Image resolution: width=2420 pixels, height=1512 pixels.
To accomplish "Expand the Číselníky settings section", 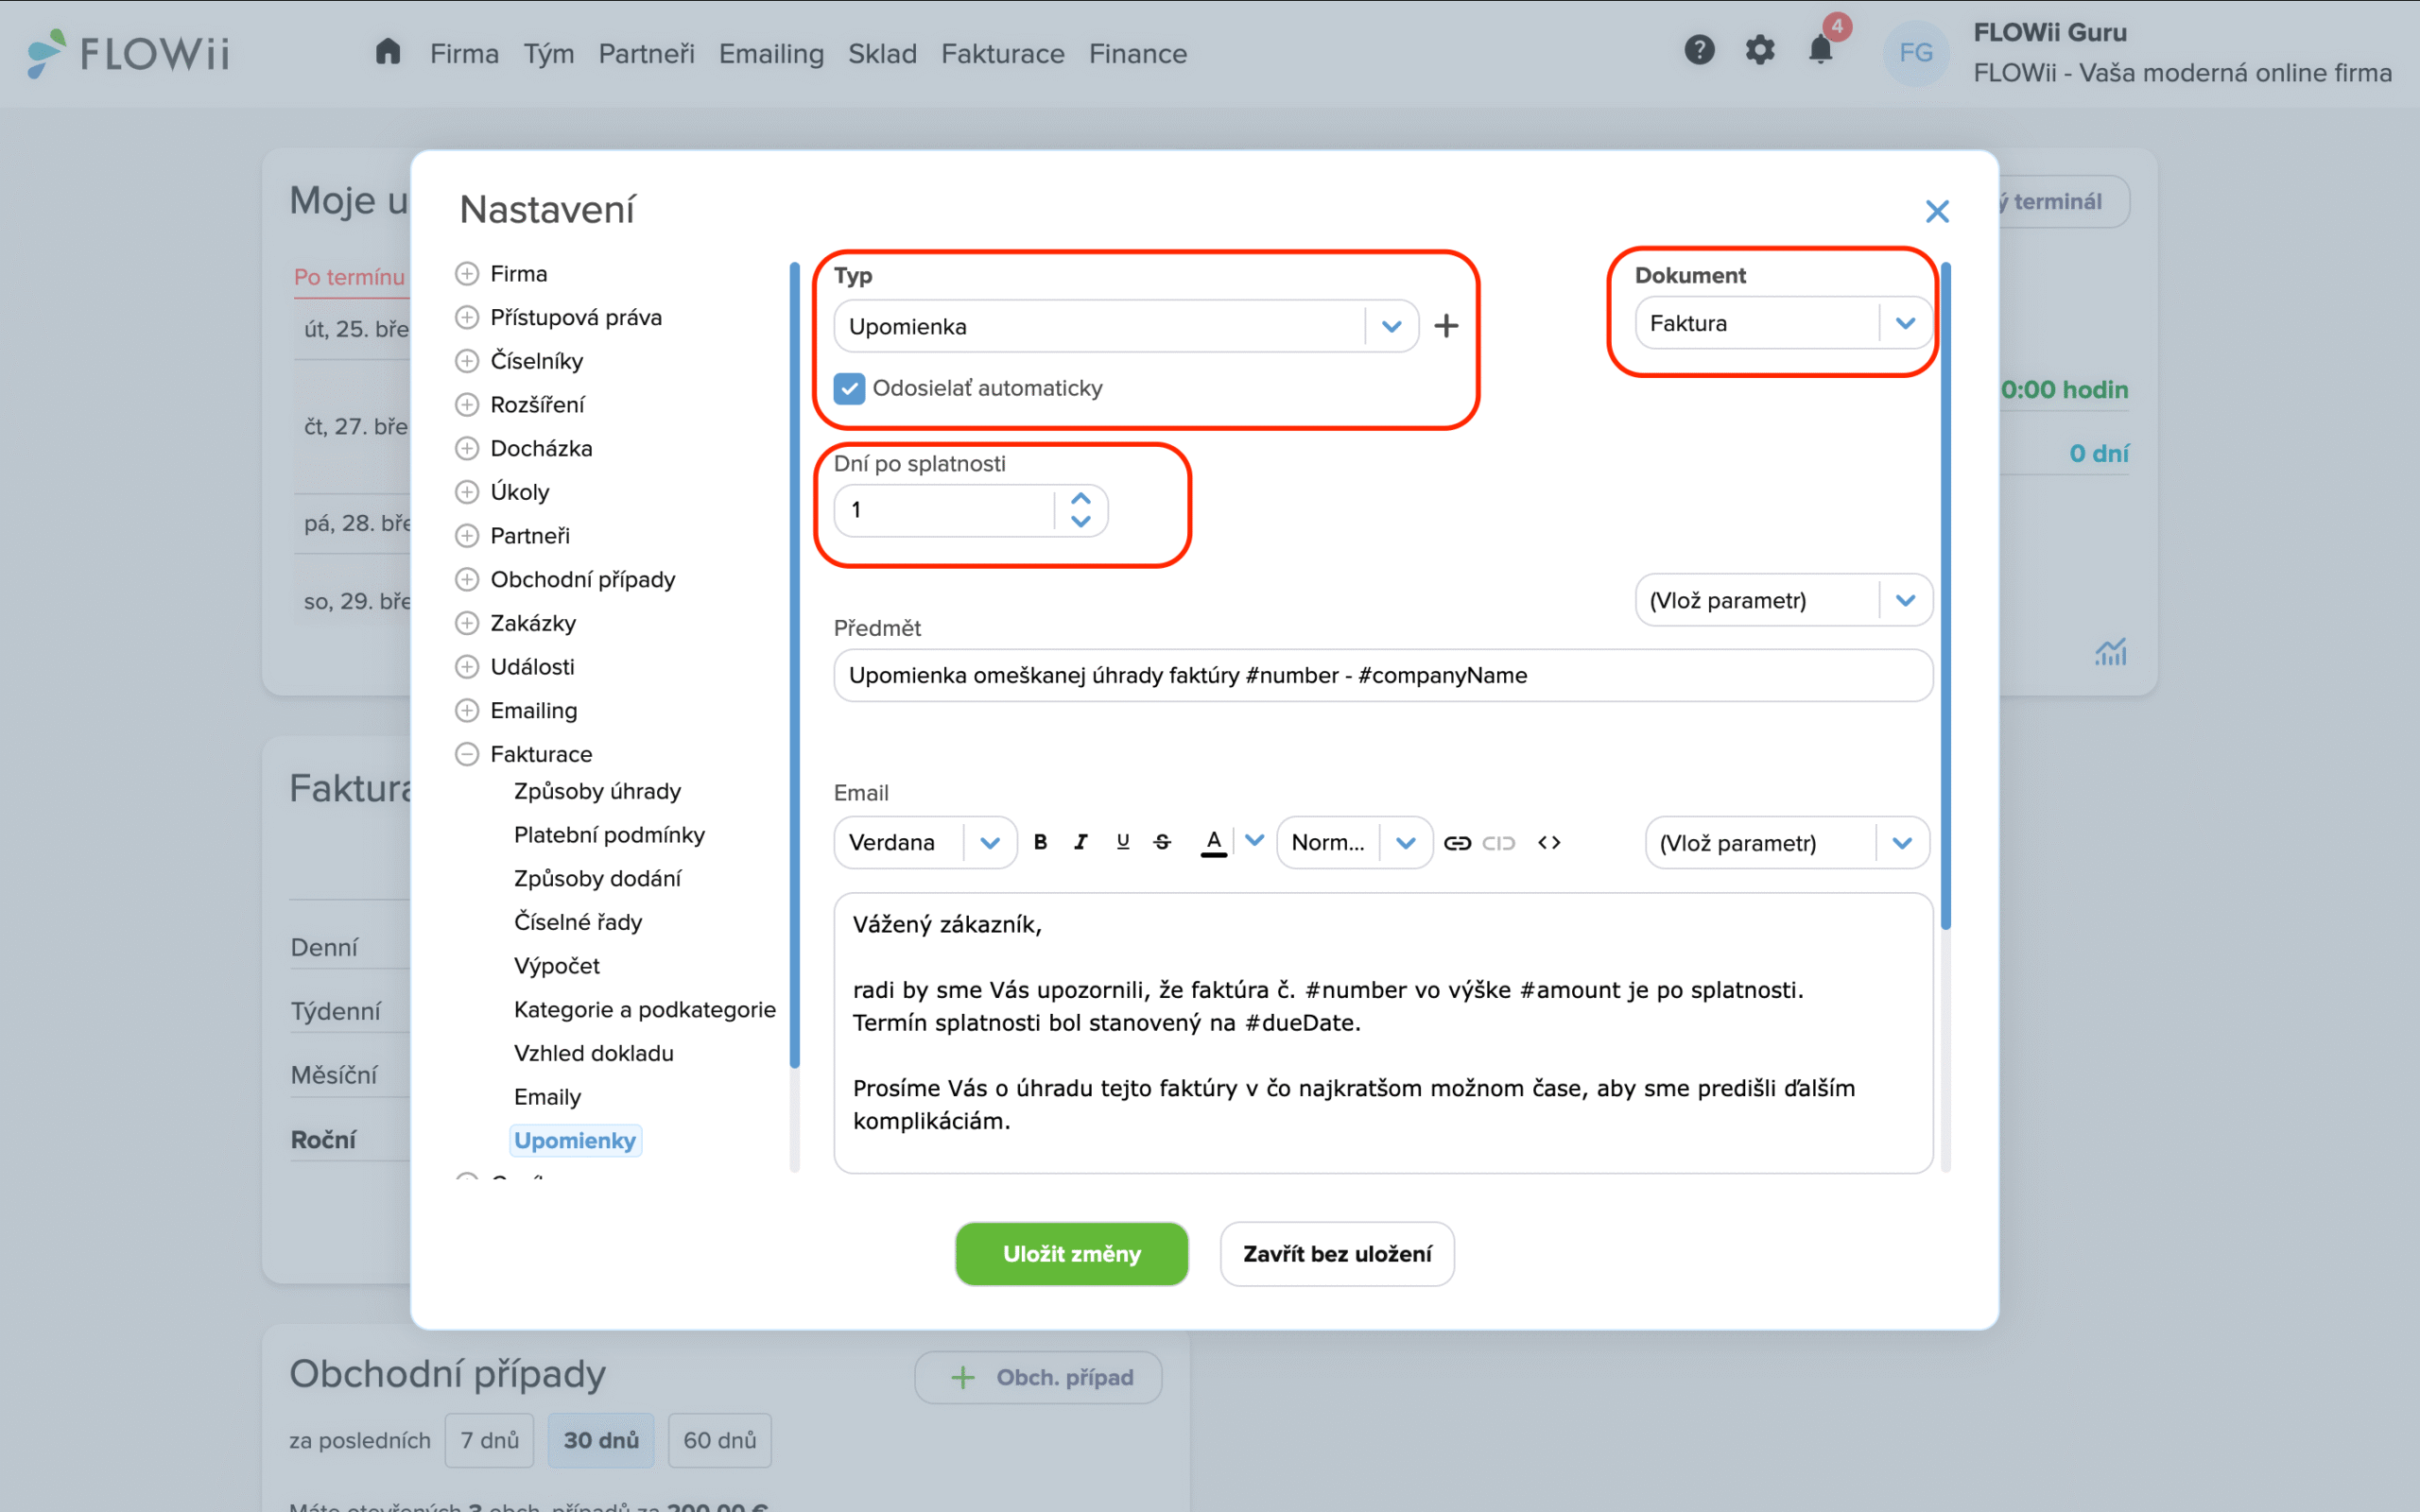I will [x=467, y=361].
